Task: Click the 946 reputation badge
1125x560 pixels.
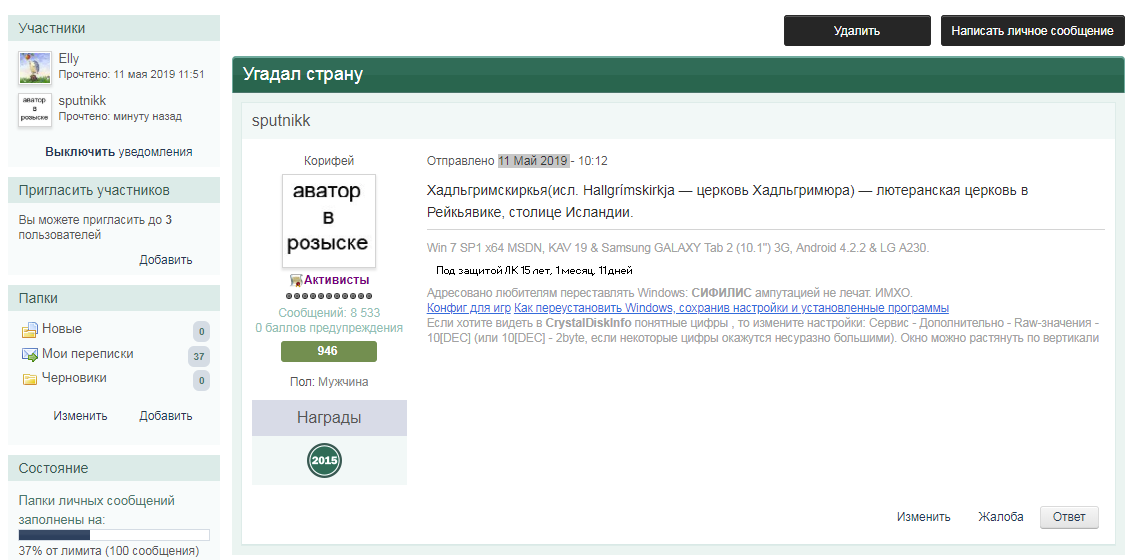Action: click(x=329, y=351)
